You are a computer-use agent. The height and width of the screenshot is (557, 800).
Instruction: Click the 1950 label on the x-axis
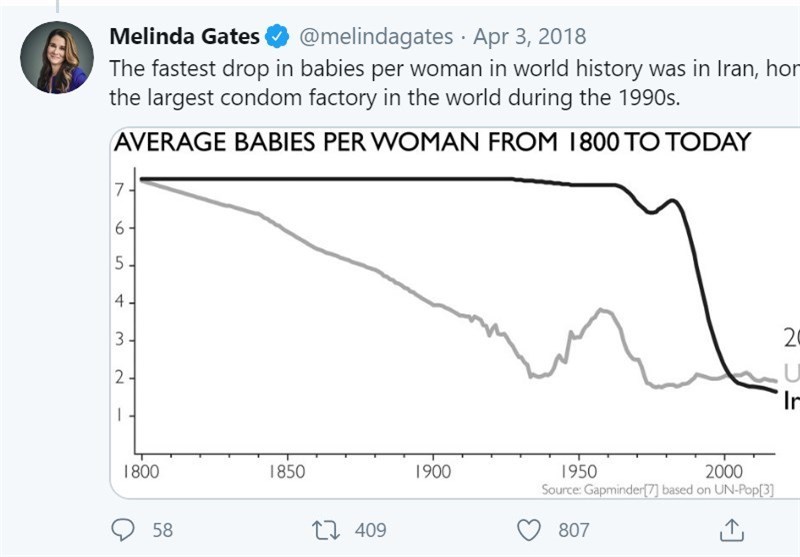pyautogui.click(x=578, y=471)
